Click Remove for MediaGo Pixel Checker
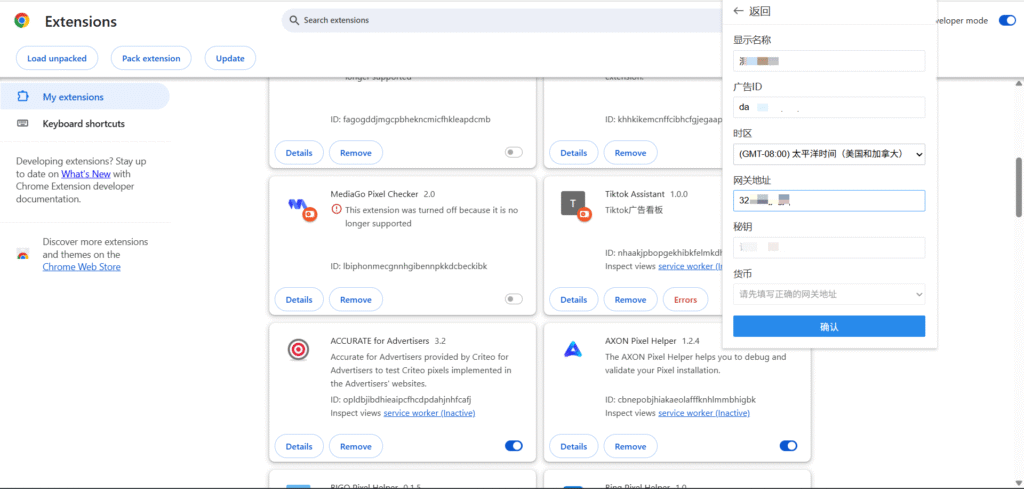 (356, 300)
